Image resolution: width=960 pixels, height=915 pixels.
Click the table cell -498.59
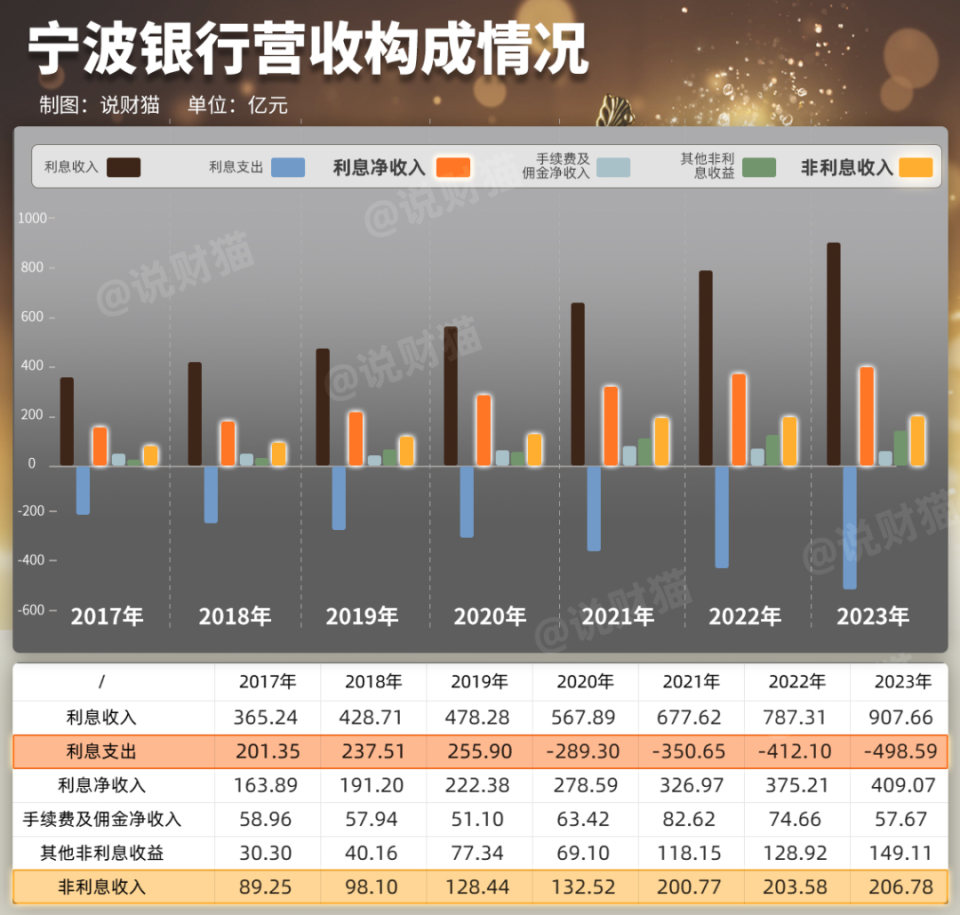coord(901,751)
